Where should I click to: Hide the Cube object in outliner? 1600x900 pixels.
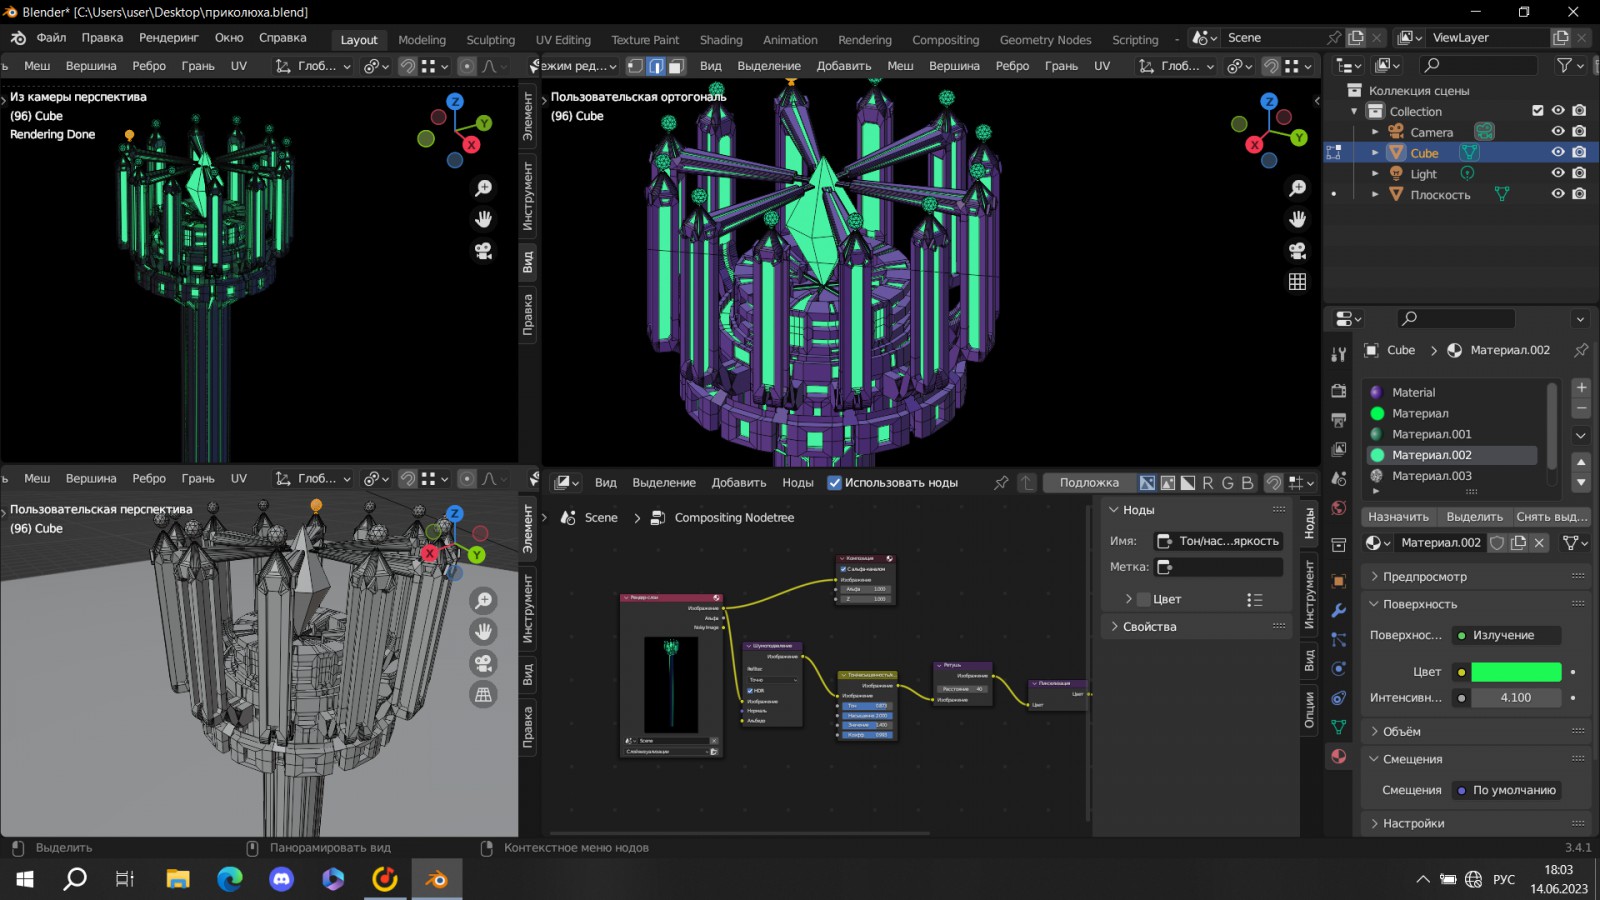click(1557, 153)
